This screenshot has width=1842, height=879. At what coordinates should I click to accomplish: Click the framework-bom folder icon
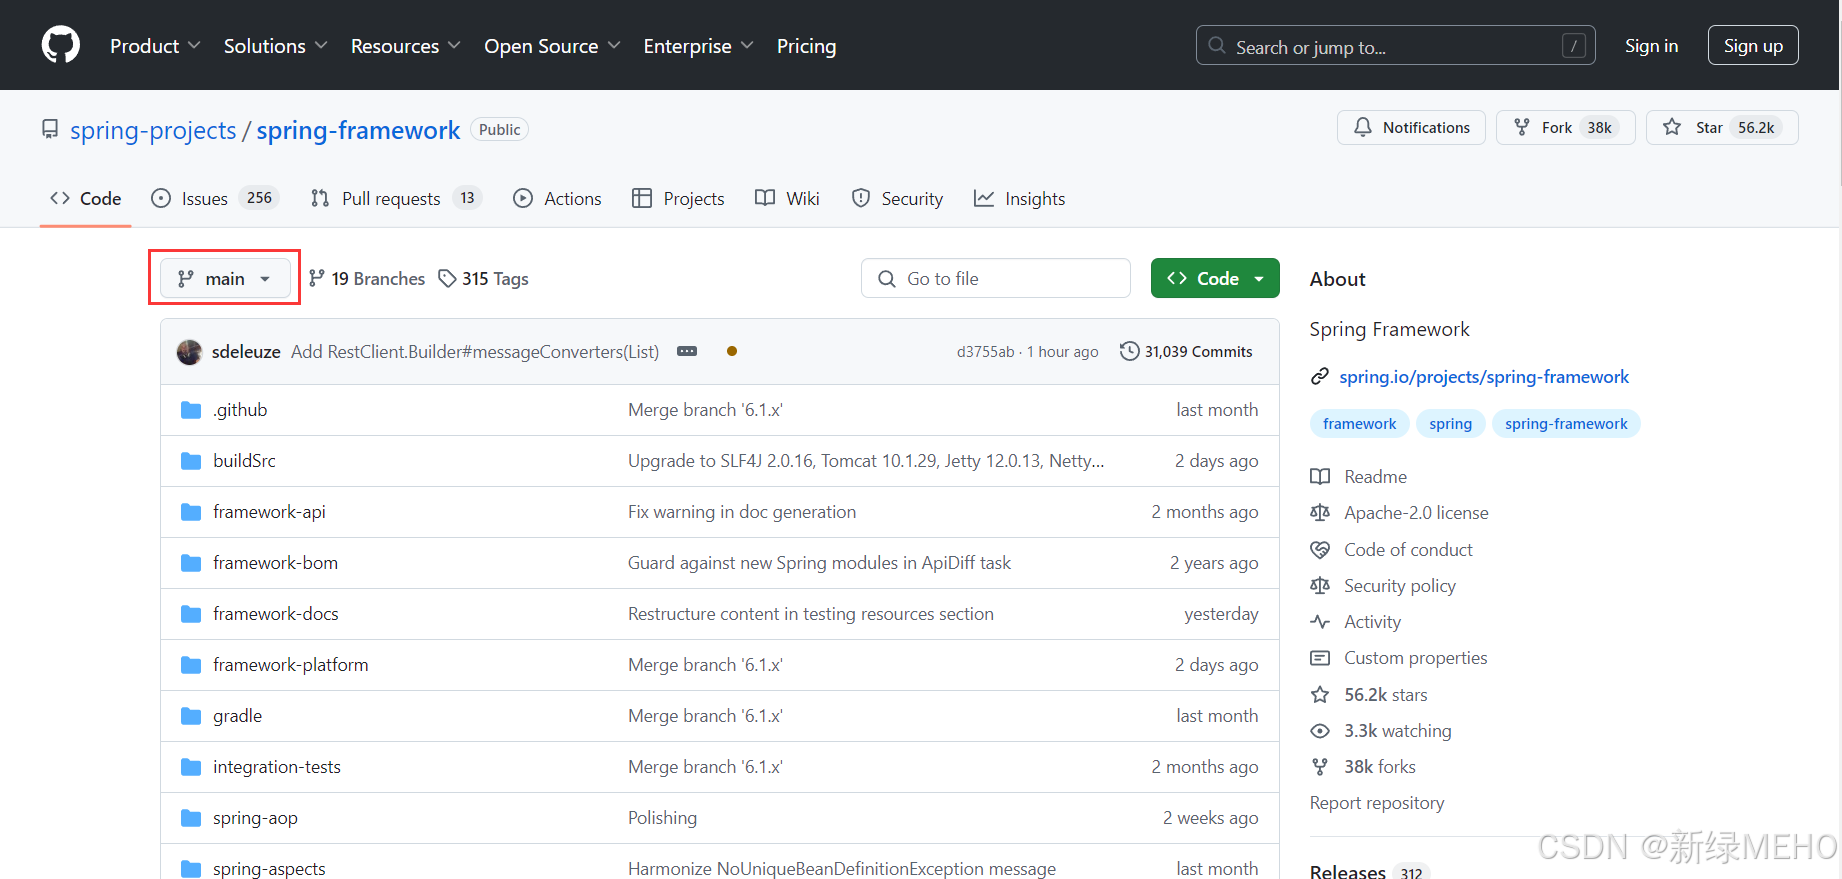coord(191,563)
